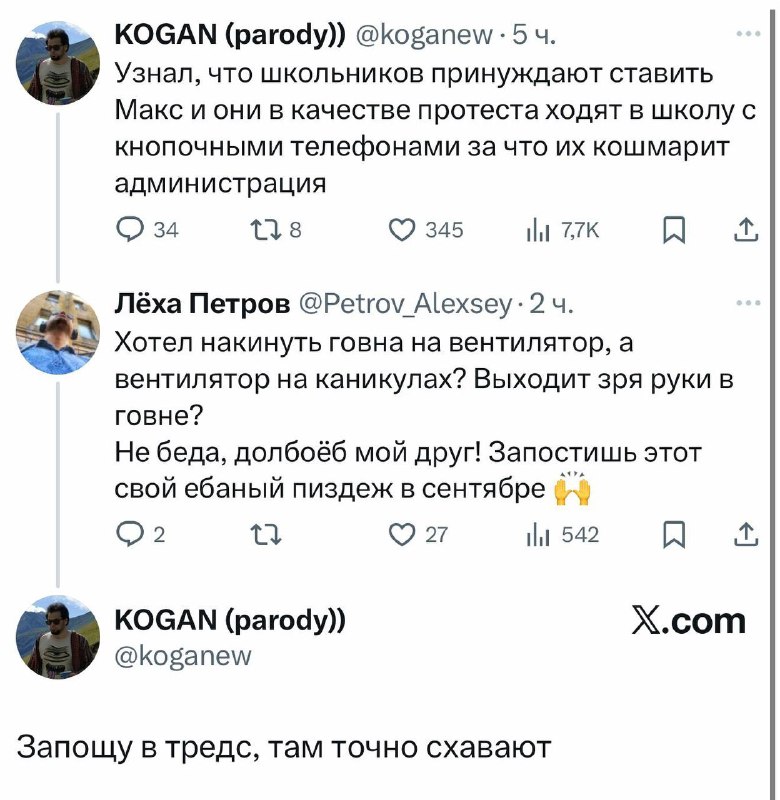The image size is (780, 800).
Task: Share the first KOGAN tweet
Action: click(746, 230)
